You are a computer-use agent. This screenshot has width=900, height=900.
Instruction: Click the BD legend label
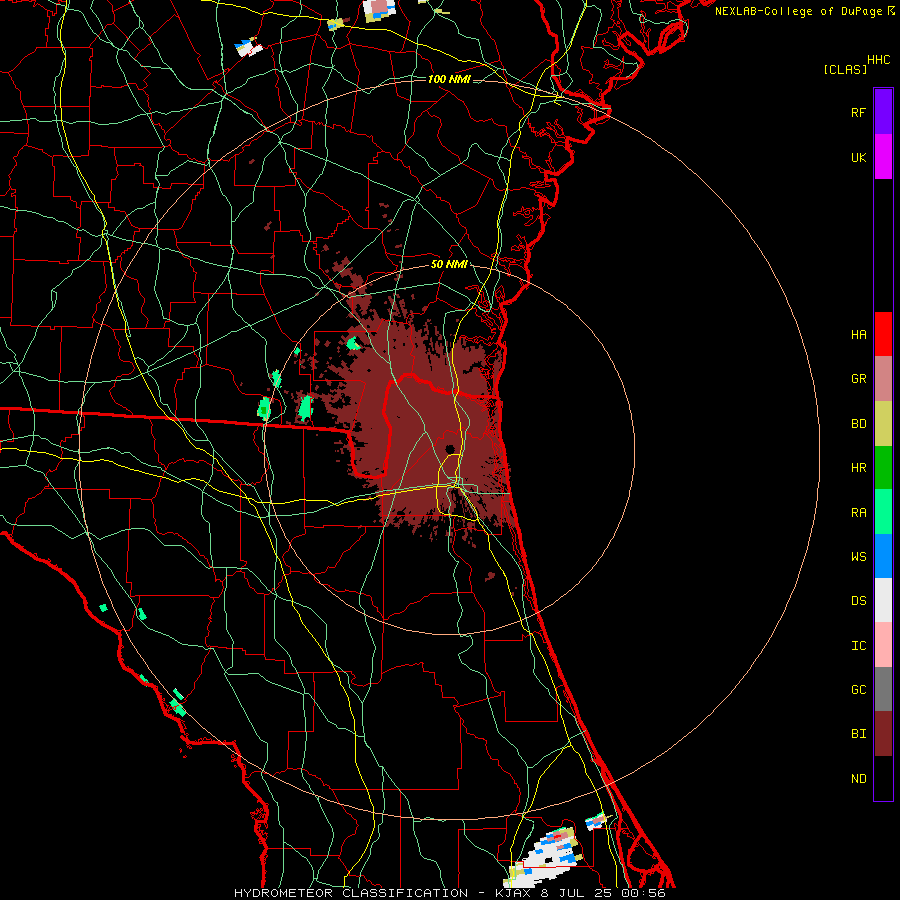858,424
